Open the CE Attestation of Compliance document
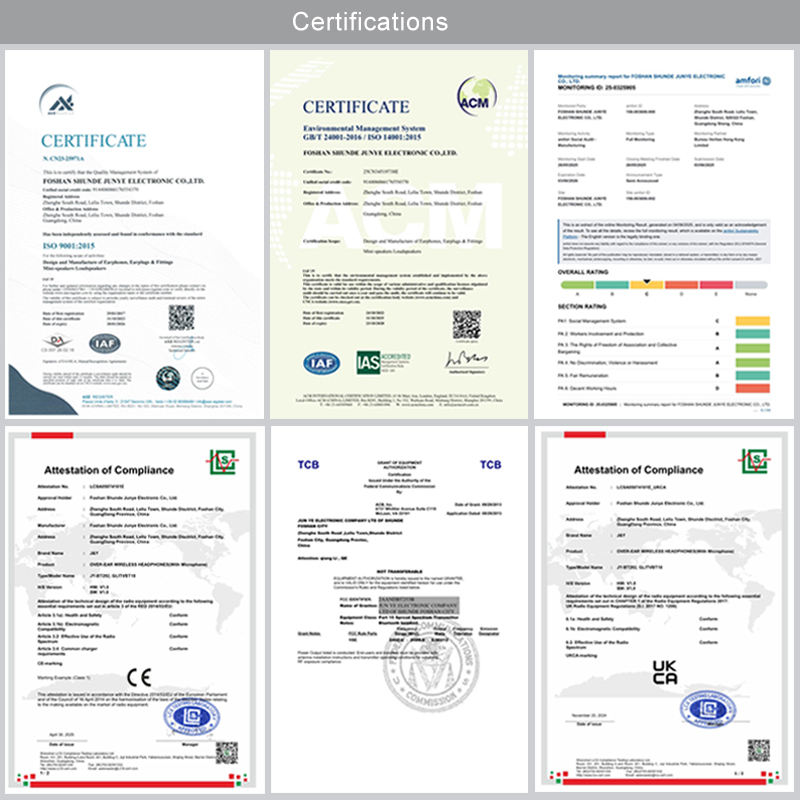Screen dimensions: 800x800 (x=135, y=610)
